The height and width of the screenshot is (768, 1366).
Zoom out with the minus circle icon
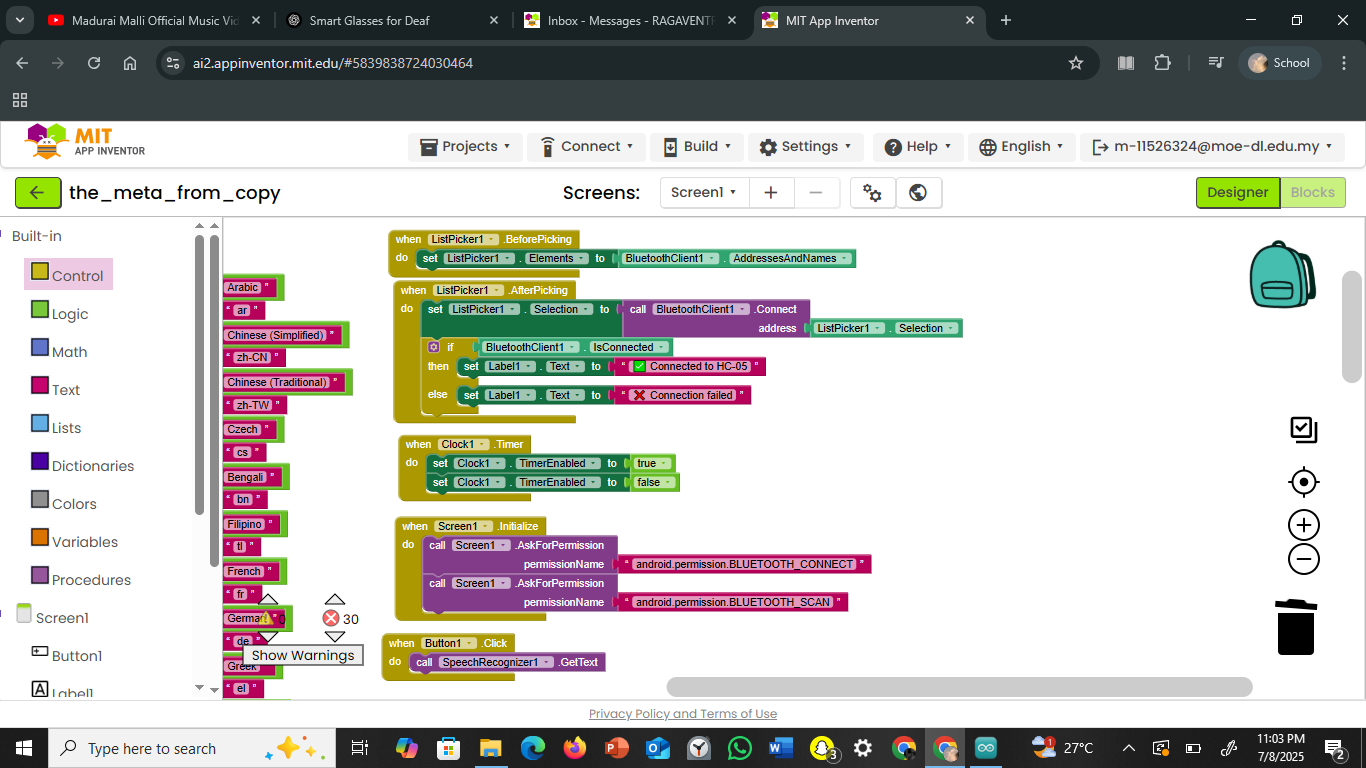click(x=1304, y=559)
